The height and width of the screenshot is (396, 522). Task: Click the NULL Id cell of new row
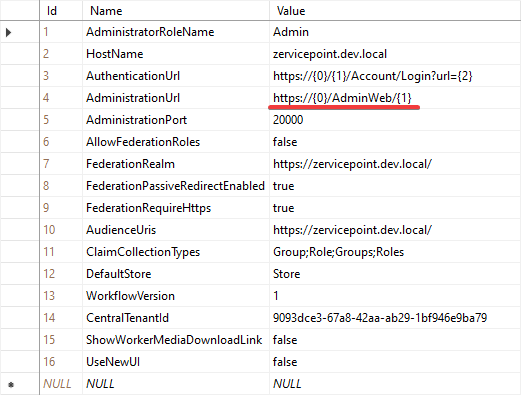[x=61, y=384]
